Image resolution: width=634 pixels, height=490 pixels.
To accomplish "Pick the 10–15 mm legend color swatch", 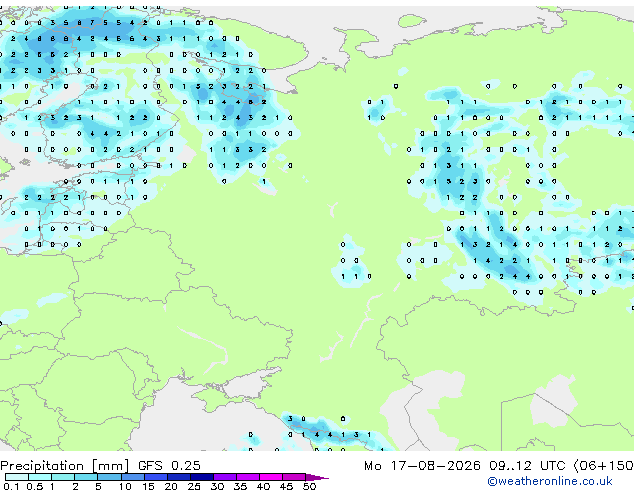I will pos(132,477).
